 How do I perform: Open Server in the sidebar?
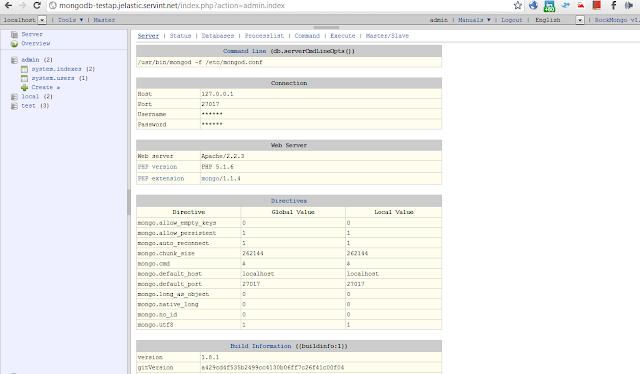32,34
